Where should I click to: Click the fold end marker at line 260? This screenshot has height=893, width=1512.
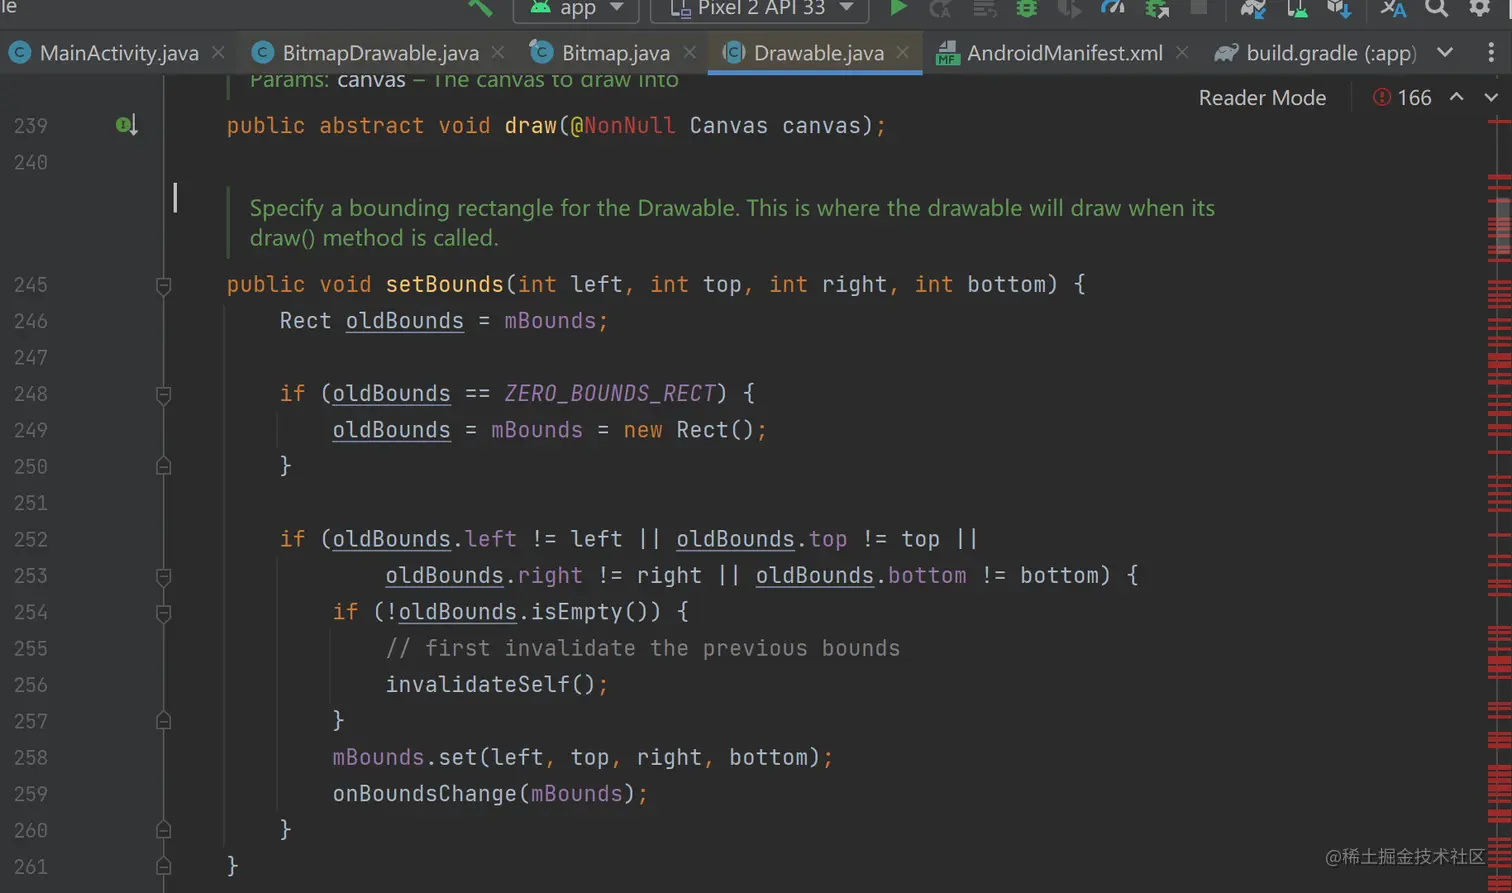click(x=164, y=830)
